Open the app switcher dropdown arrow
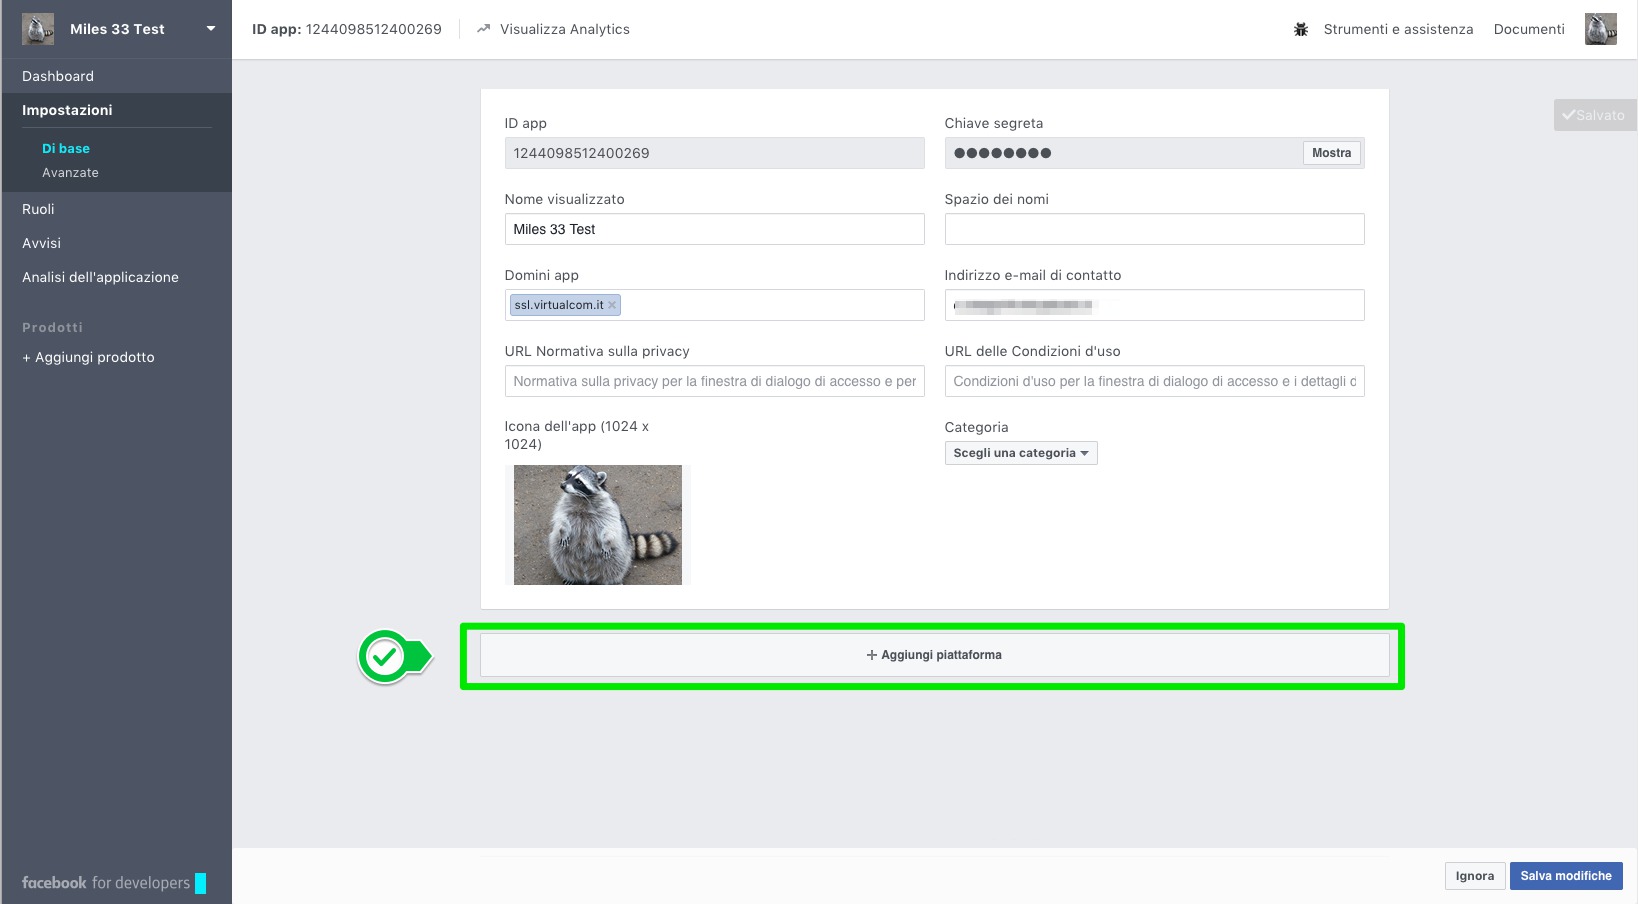This screenshot has width=1638, height=904. pyautogui.click(x=210, y=29)
